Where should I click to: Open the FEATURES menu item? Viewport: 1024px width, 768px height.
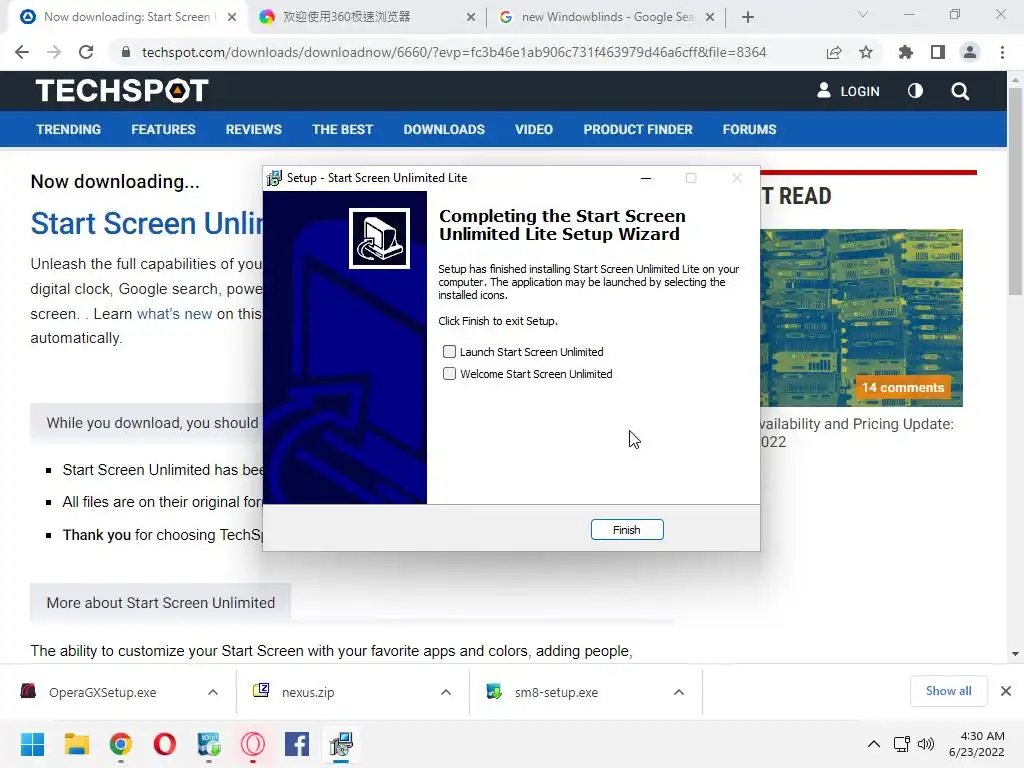point(163,129)
